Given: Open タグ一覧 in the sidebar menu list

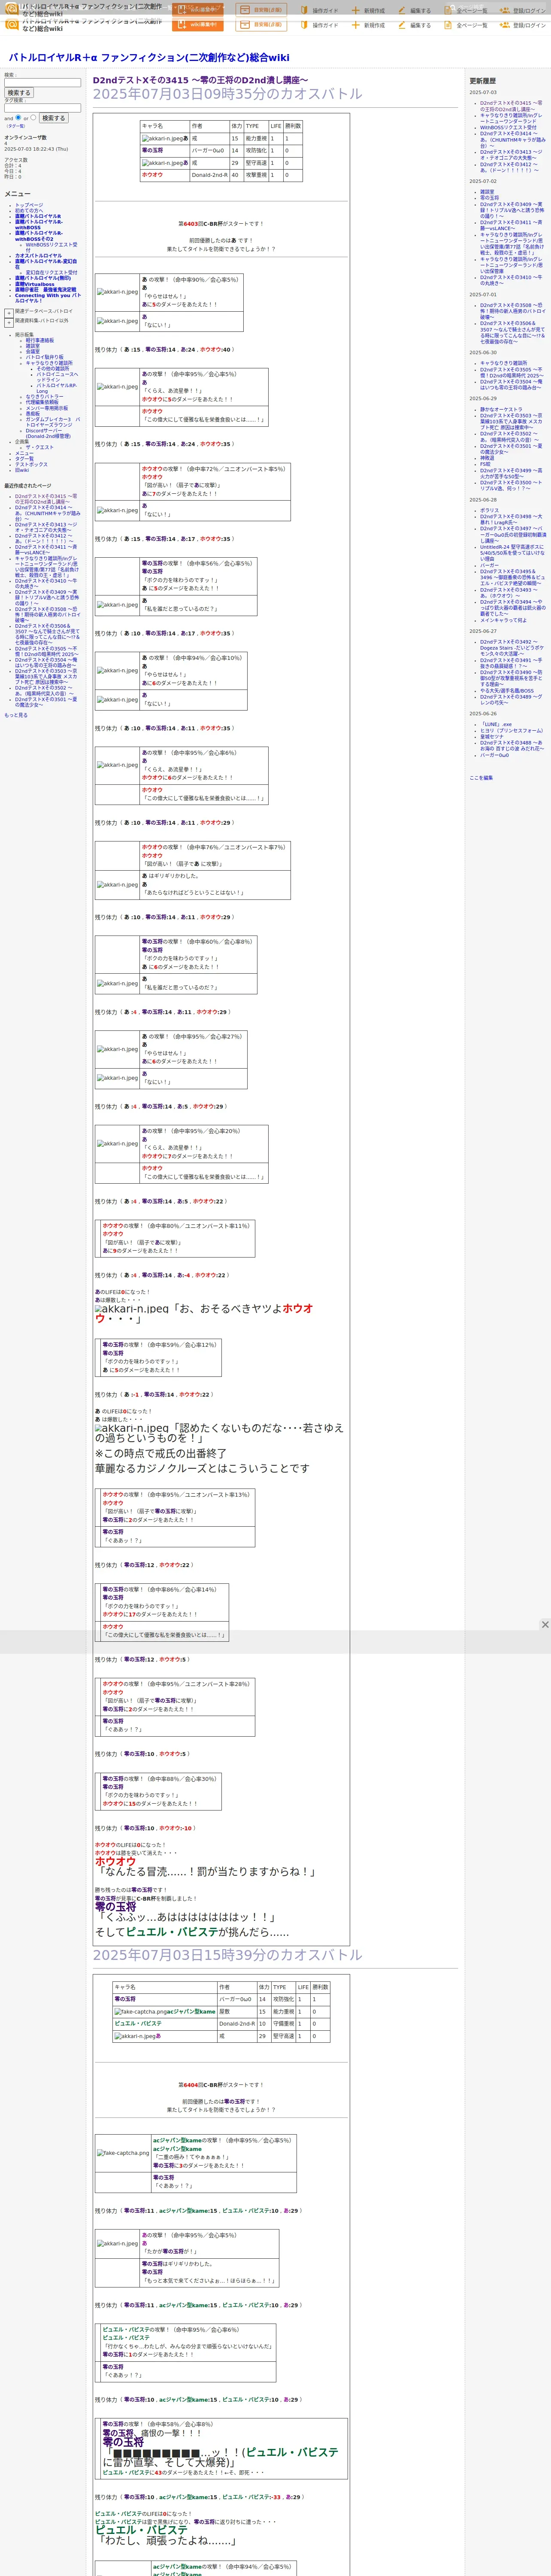Looking at the screenshot, I should pos(24,459).
